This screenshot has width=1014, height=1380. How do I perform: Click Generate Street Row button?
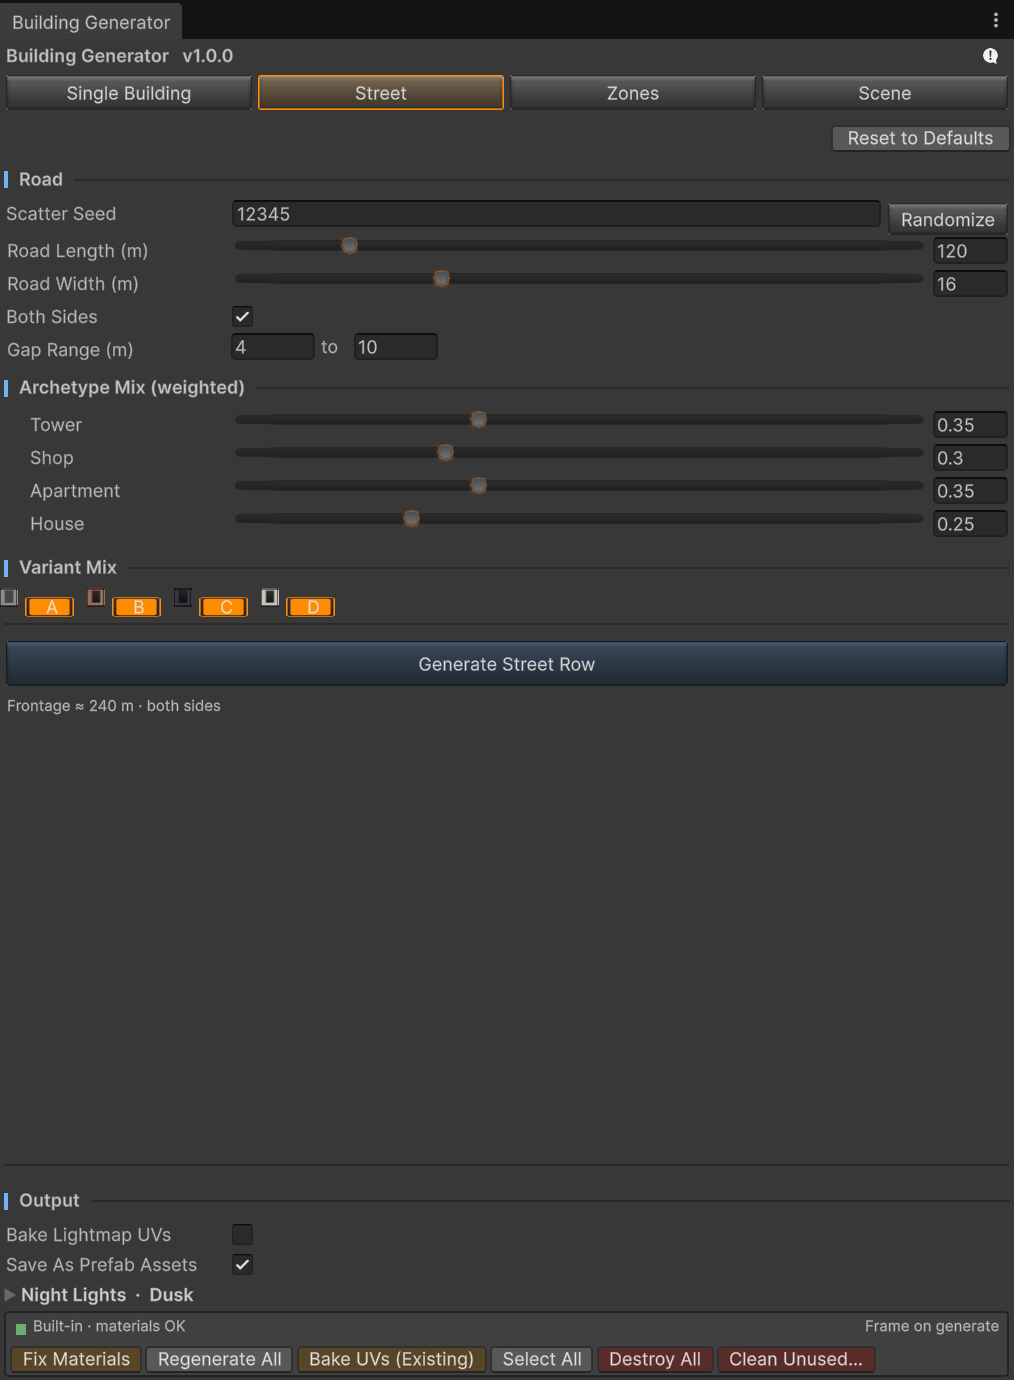tap(507, 664)
